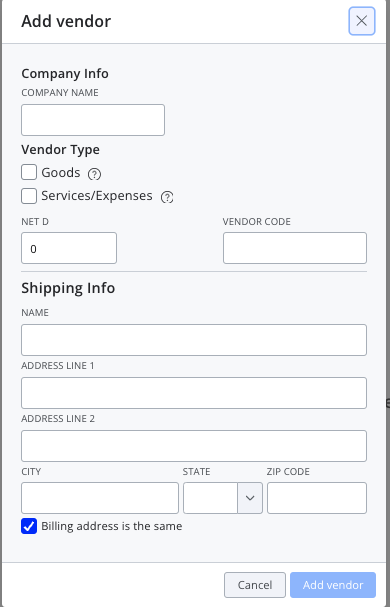Click the Goods help question-mark icon
Image resolution: width=390 pixels, height=607 pixels.
click(94, 174)
